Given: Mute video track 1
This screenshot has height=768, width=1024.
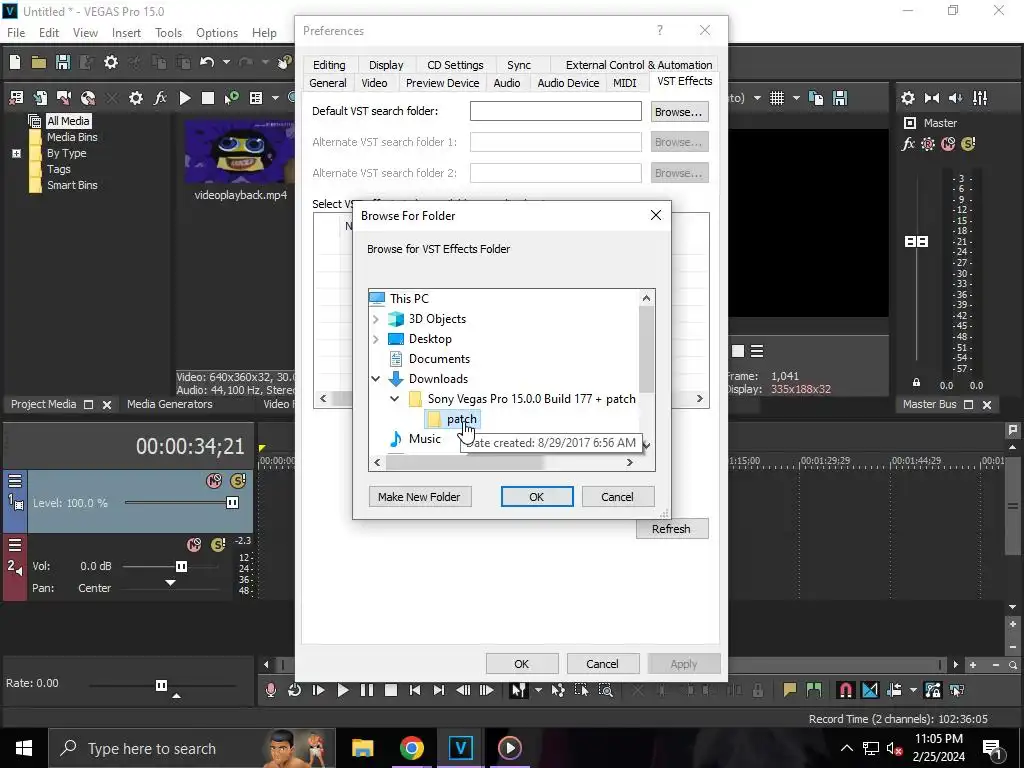Looking at the screenshot, I should click(214, 481).
